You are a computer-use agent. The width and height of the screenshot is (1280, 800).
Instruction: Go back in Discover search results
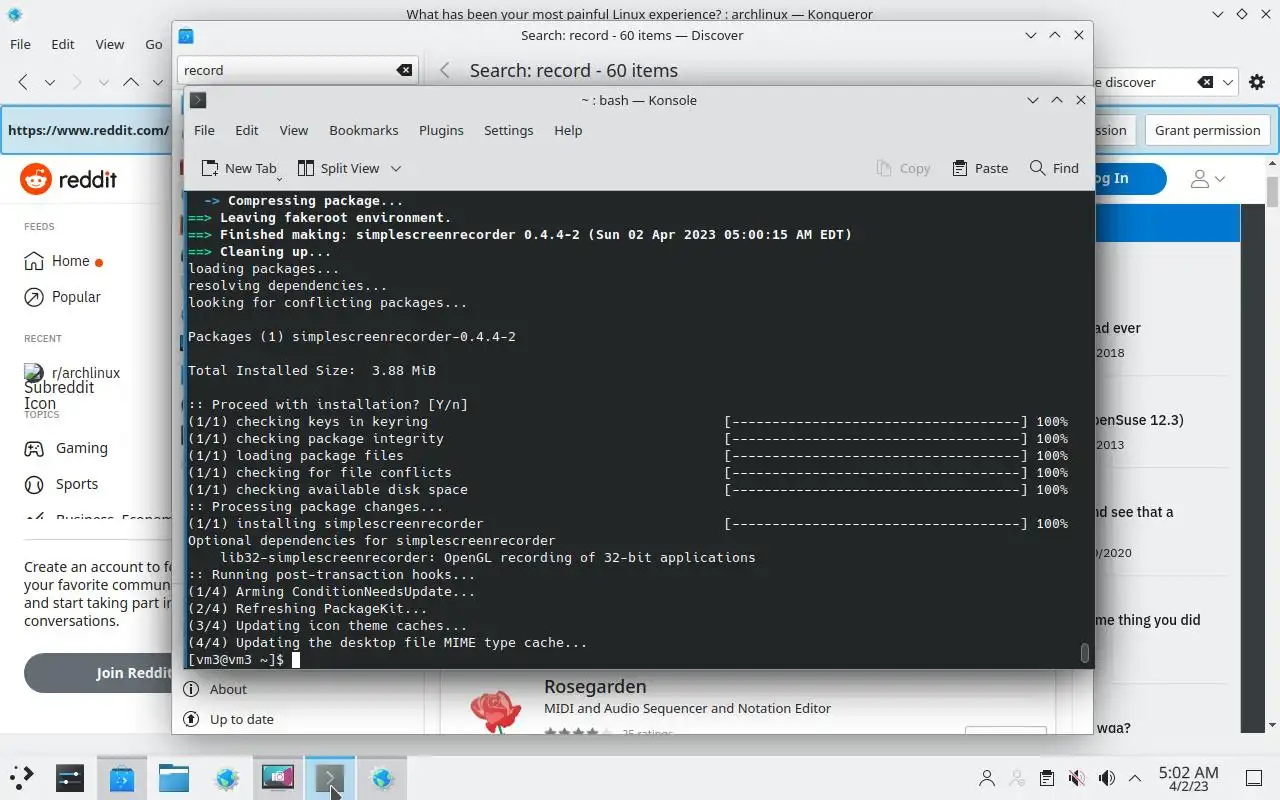446,70
